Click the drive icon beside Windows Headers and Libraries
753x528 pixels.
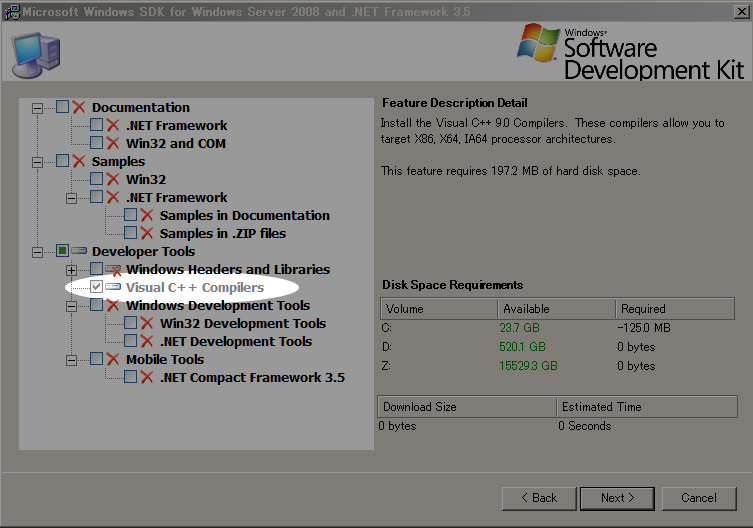[113, 270]
